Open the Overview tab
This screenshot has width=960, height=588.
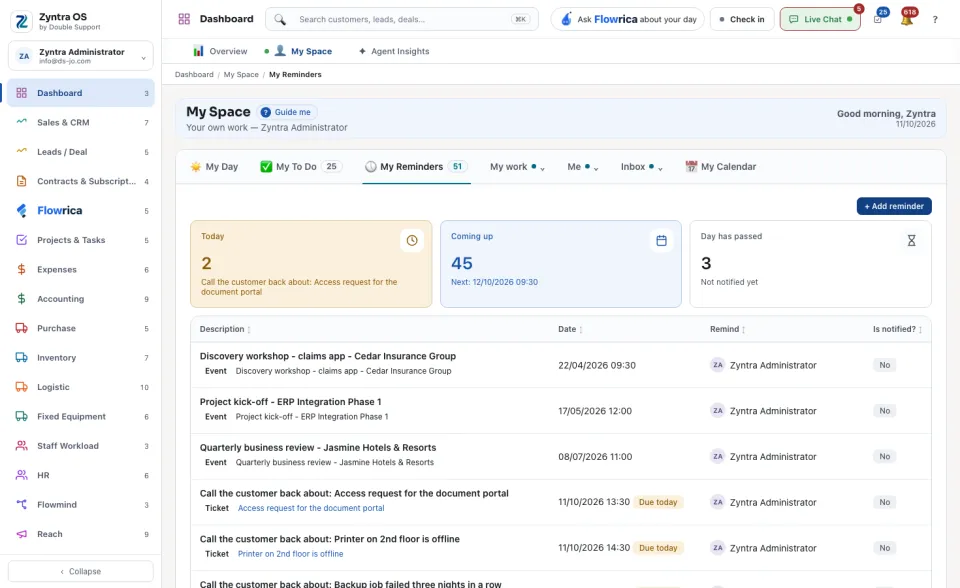(220, 51)
